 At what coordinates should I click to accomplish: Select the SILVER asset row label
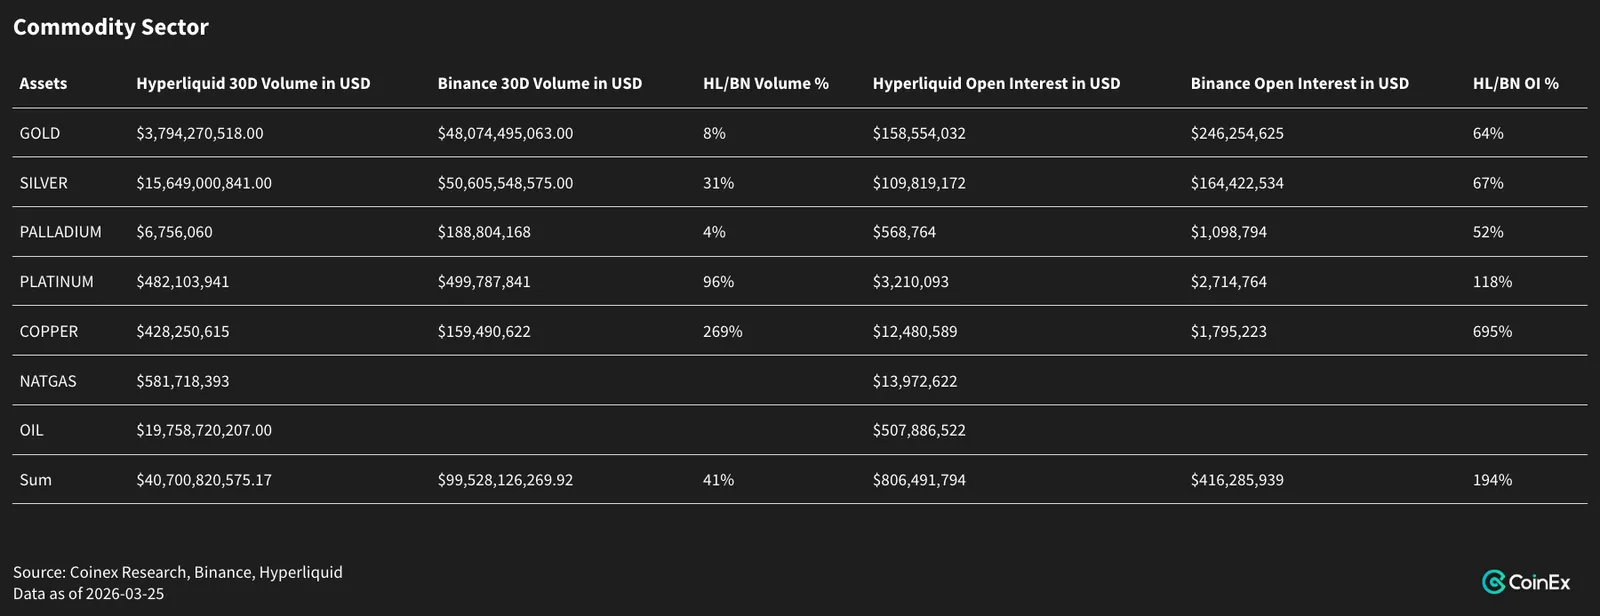[44, 183]
